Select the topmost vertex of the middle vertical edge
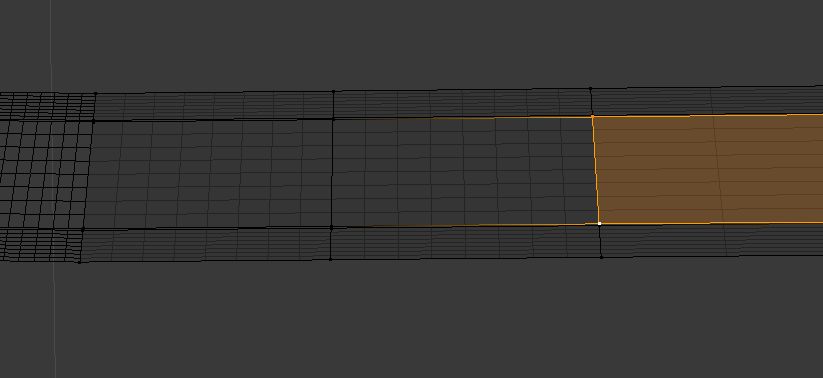The height and width of the screenshot is (378, 823). click(333, 91)
